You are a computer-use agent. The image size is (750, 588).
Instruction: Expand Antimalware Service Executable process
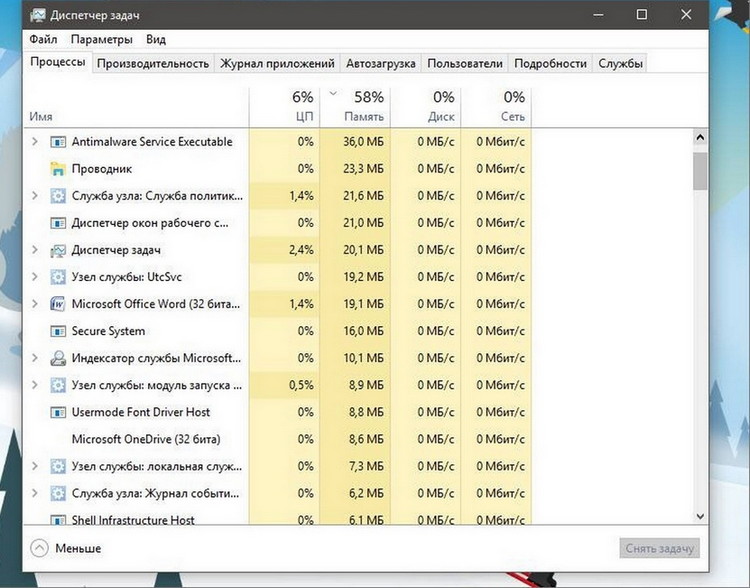(x=34, y=142)
